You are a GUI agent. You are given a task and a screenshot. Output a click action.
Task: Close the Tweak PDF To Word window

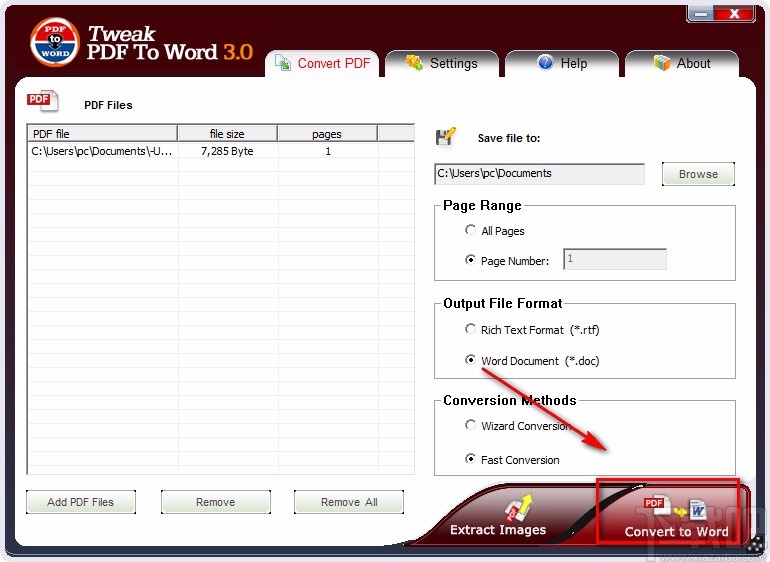pyautogui.click(x=734, y=14)
